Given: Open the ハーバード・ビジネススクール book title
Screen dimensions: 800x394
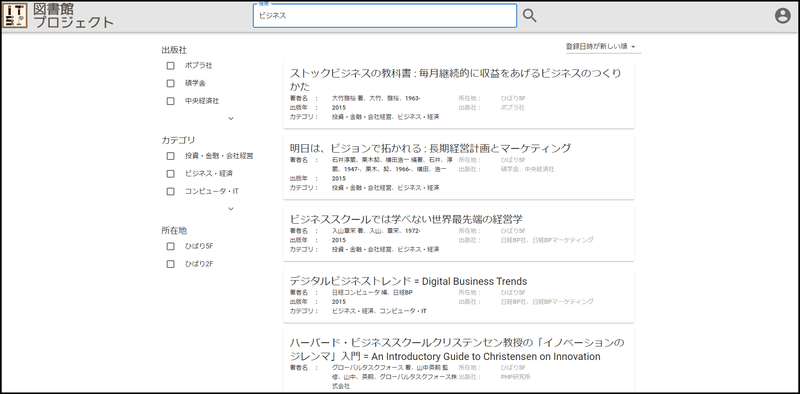Looking at the screenshot, I should coord(457,349).
